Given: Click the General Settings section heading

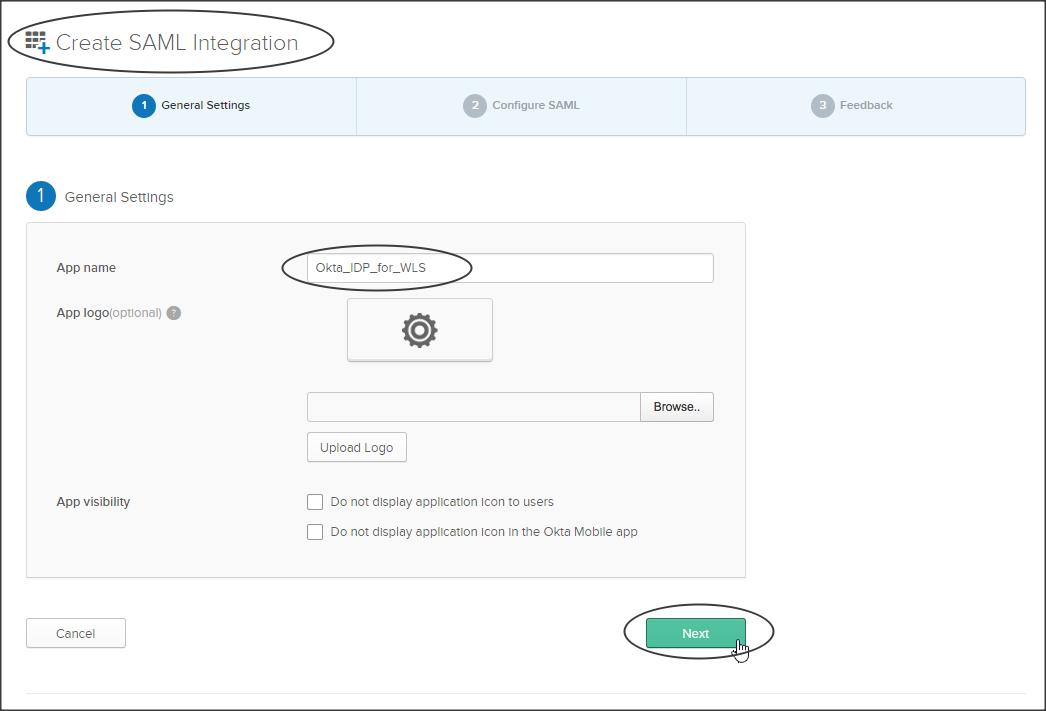Looking at the screenshot, I should coord(119,197).
